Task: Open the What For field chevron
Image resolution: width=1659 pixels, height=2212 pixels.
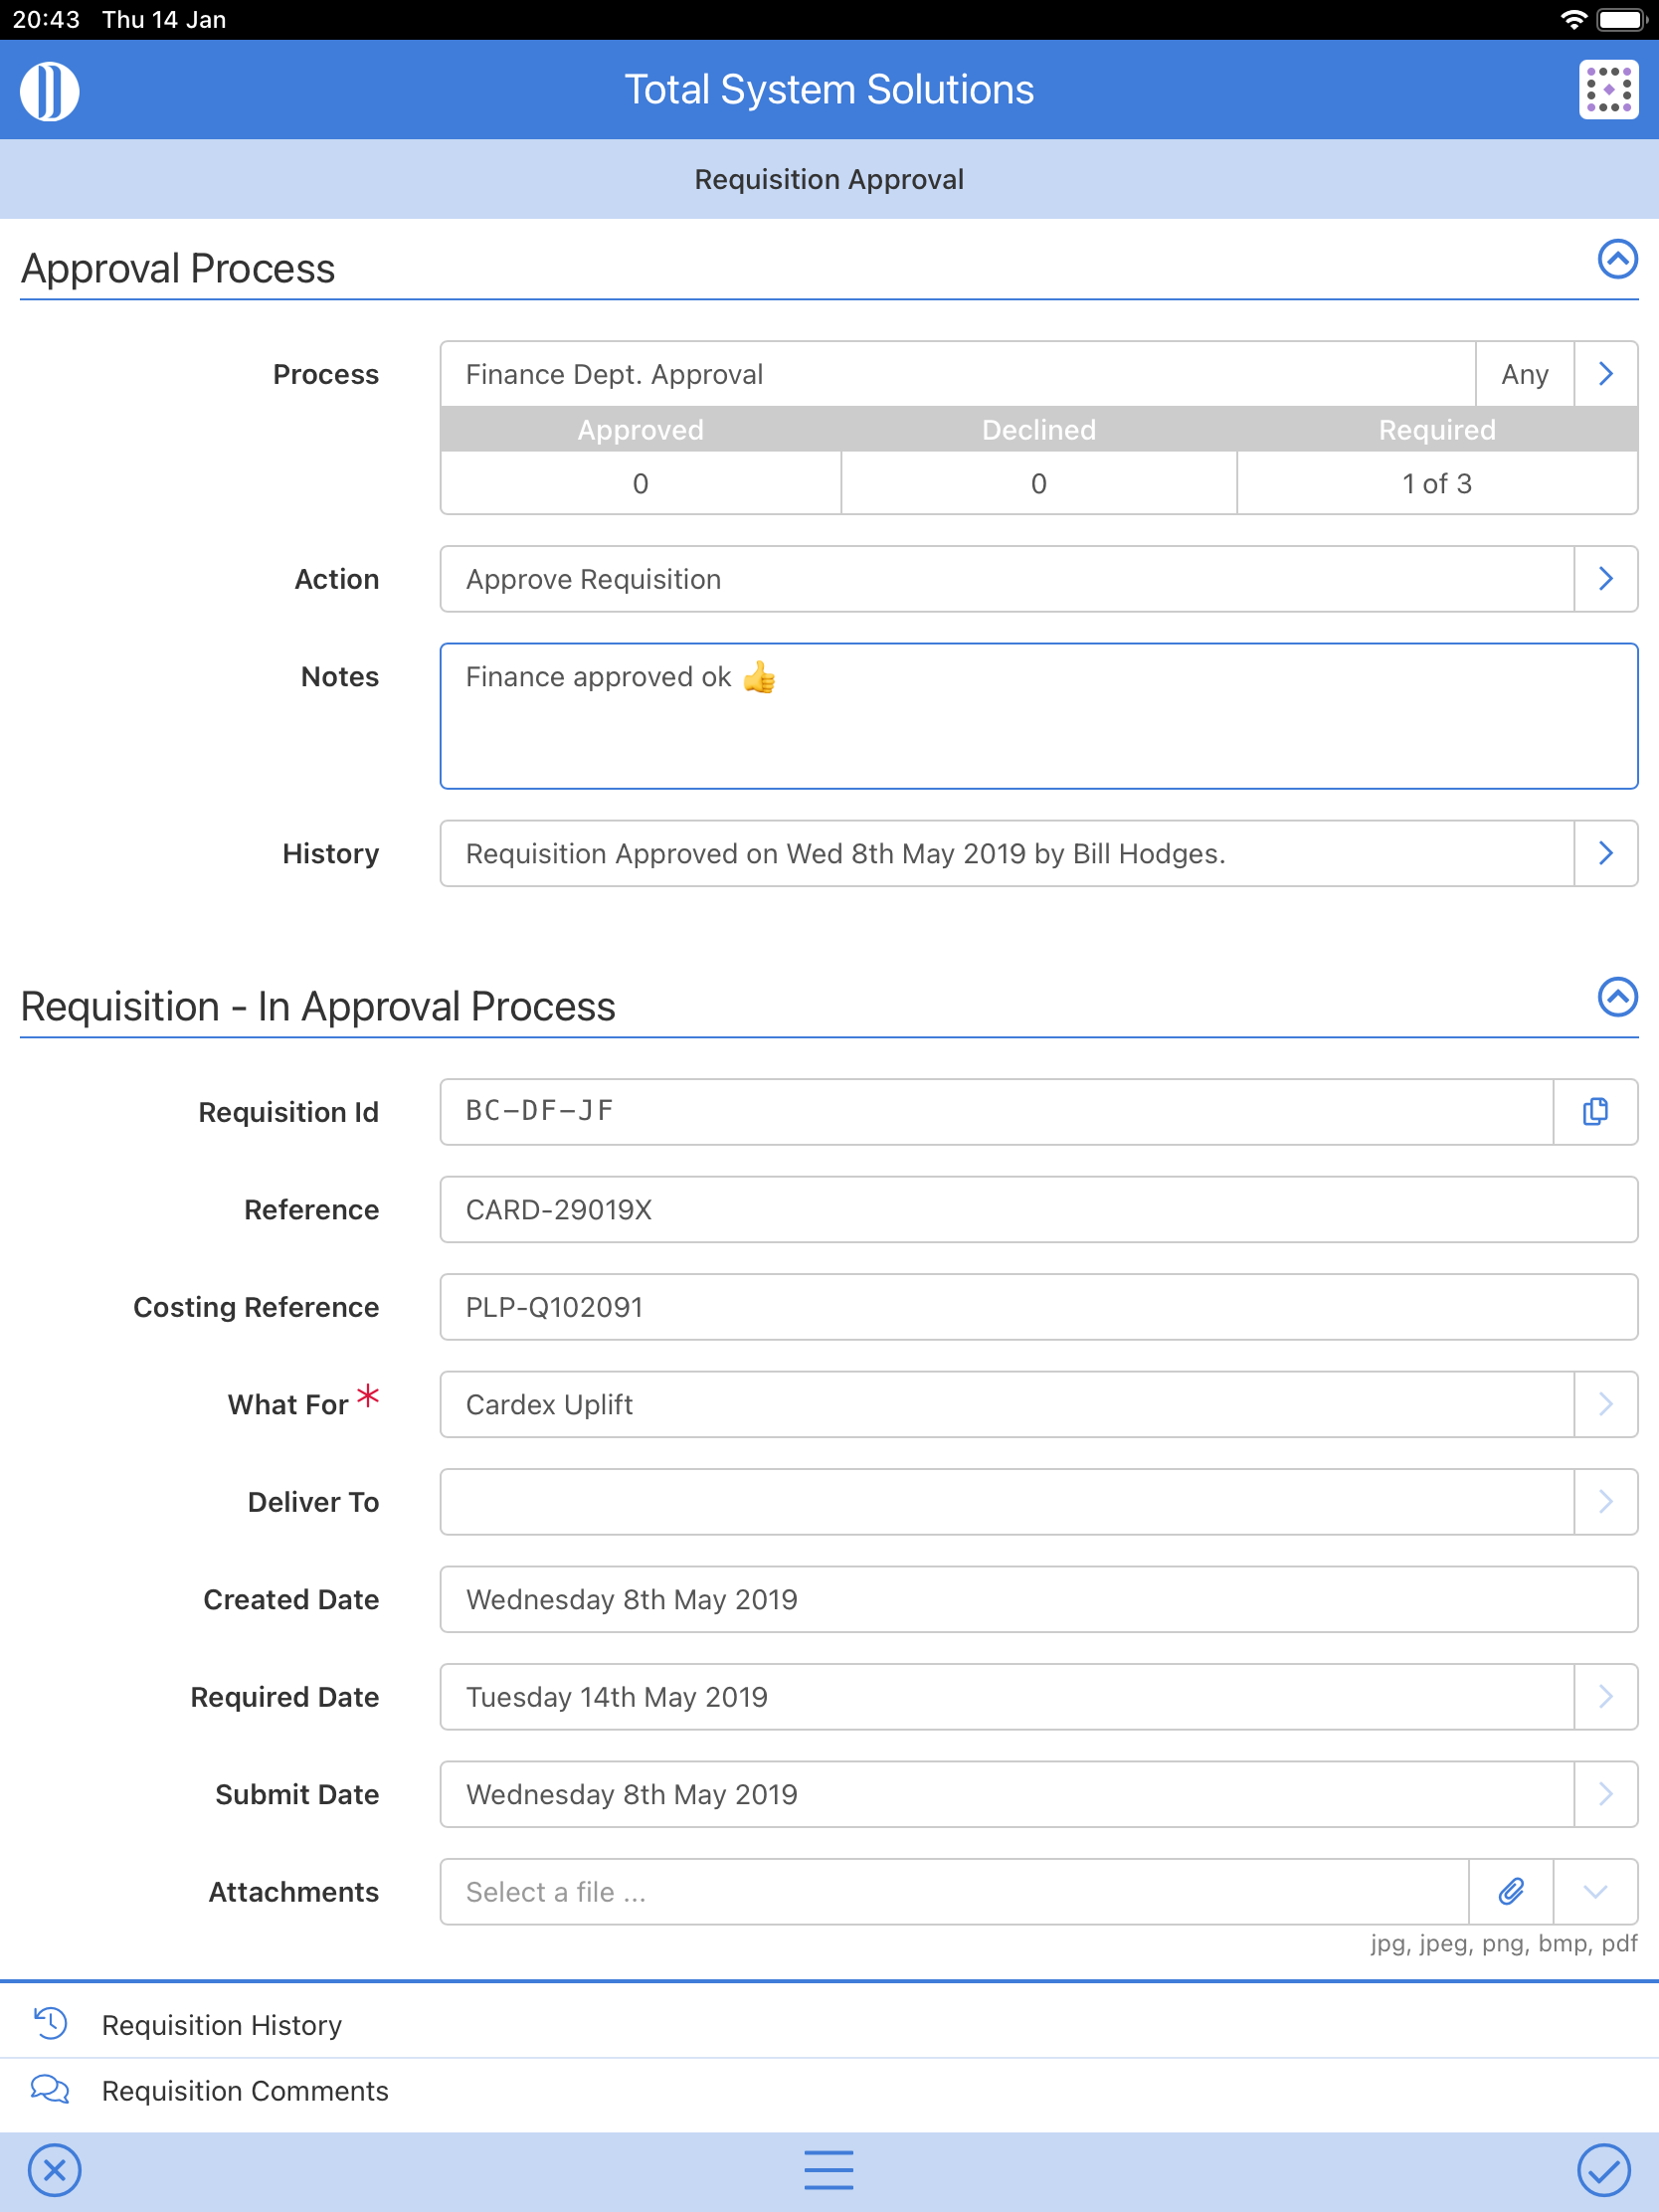Action: pyautogui.click(x=1605, y=1404)
